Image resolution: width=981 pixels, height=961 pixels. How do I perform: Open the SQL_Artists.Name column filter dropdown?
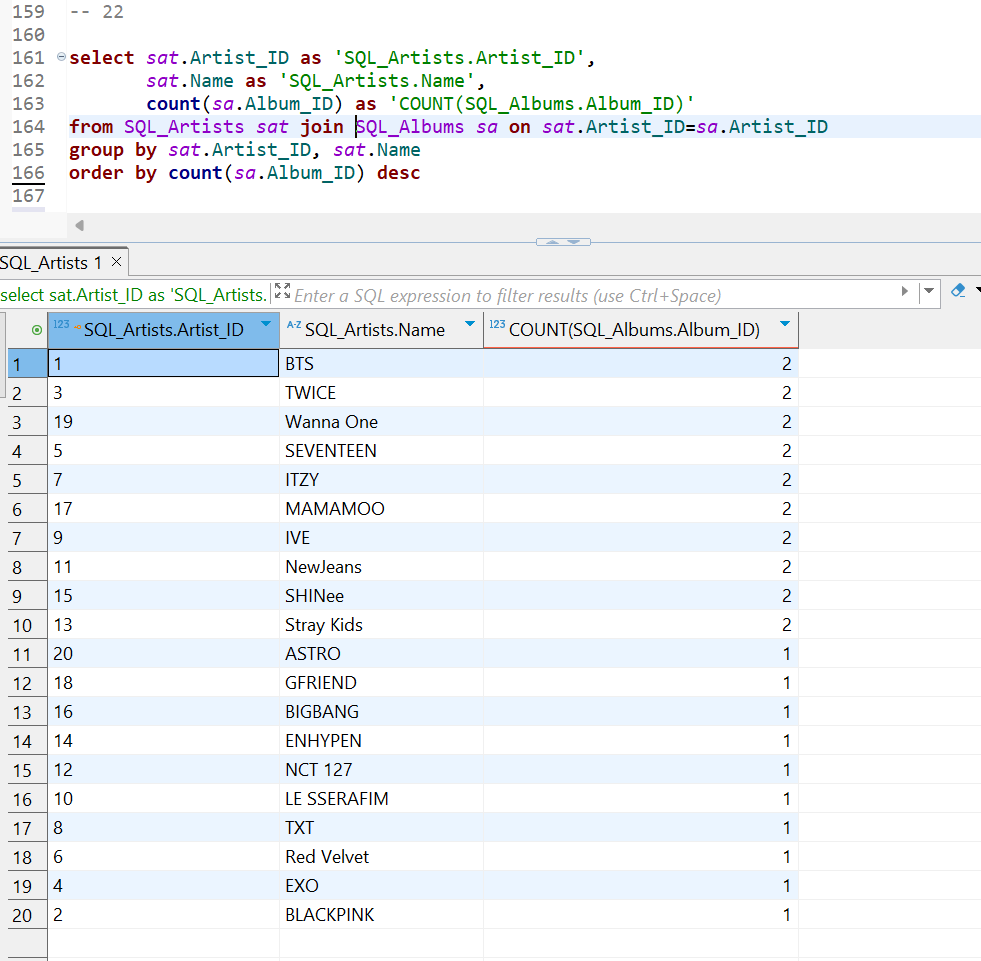click(470, 323)
